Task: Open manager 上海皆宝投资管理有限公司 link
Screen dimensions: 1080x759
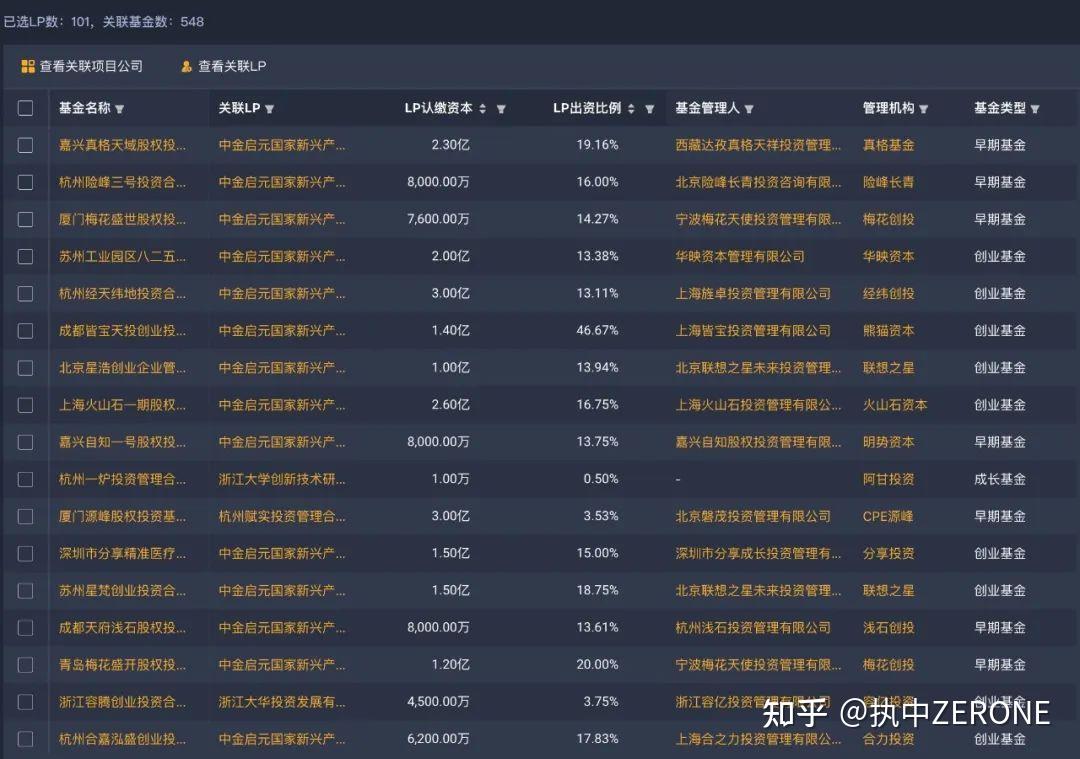Action: pos(753,331)
